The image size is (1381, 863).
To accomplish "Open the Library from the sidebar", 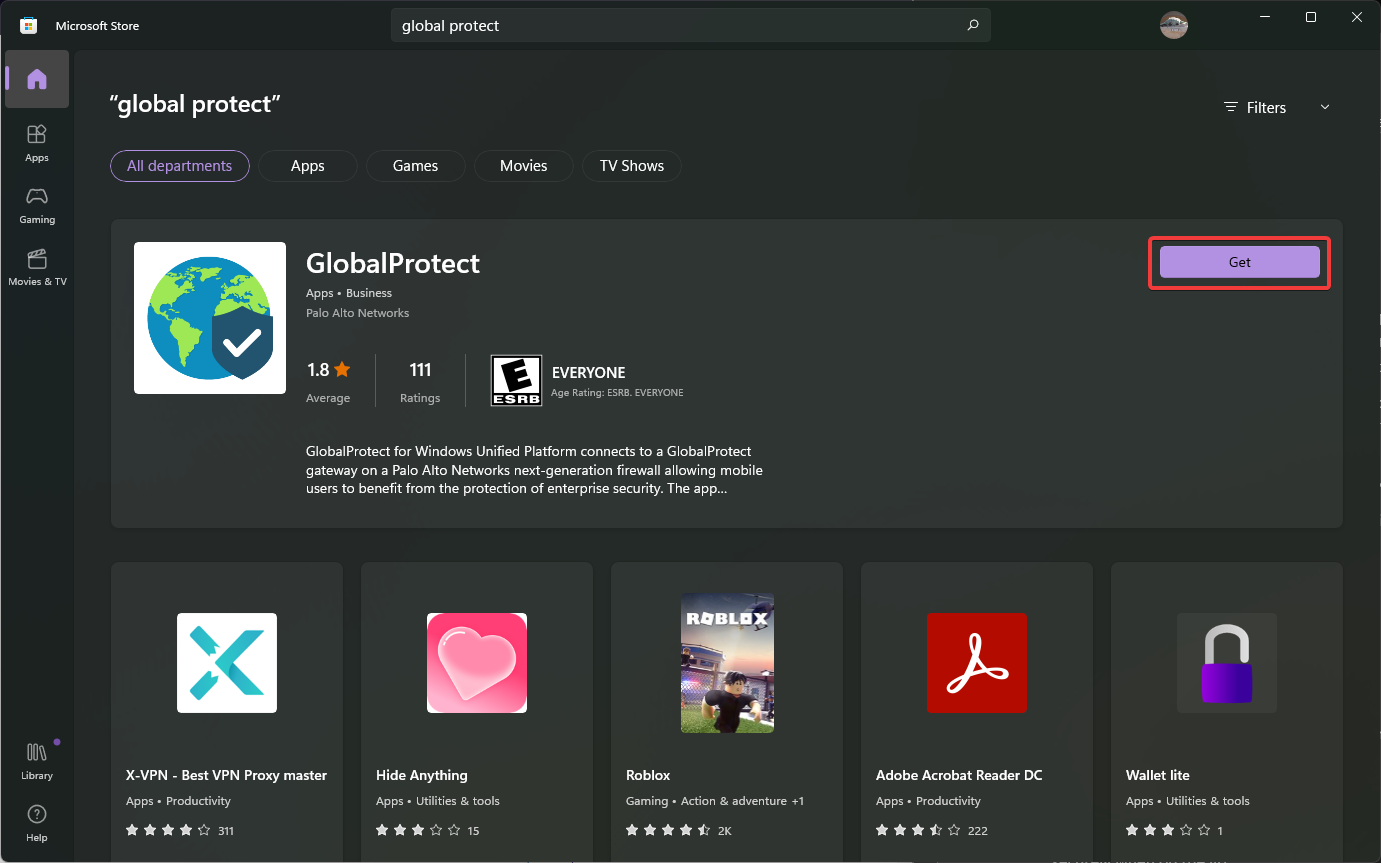I will coord(37,755).
